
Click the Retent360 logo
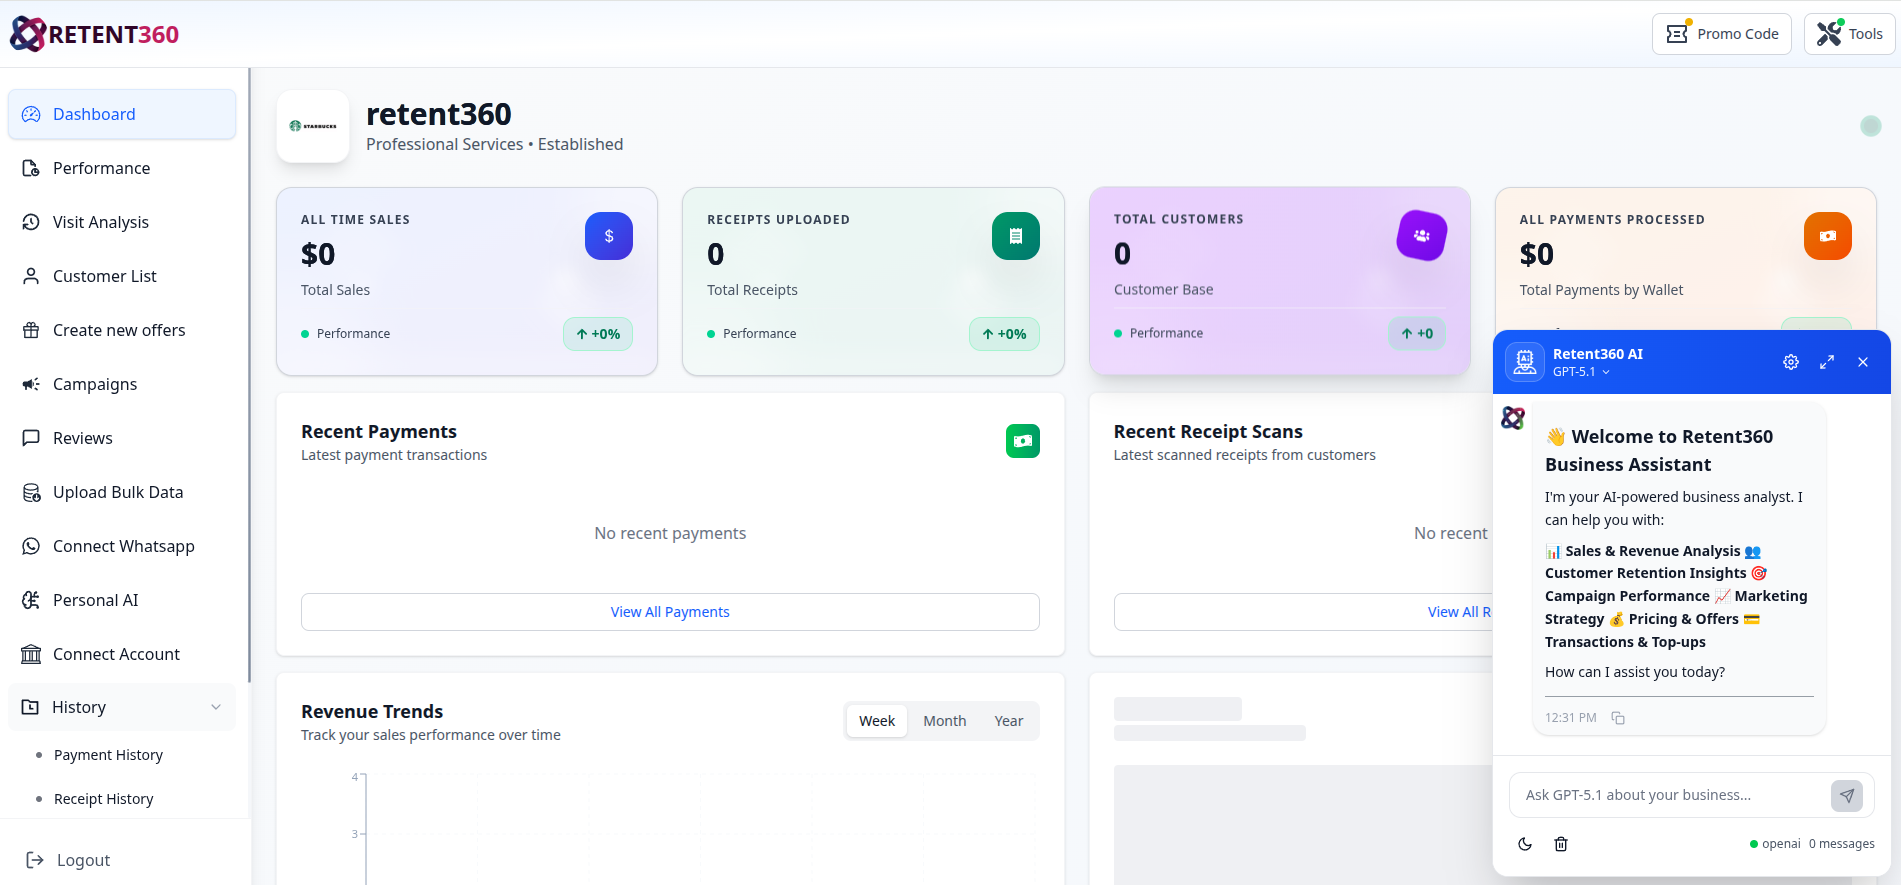(94, 34)
